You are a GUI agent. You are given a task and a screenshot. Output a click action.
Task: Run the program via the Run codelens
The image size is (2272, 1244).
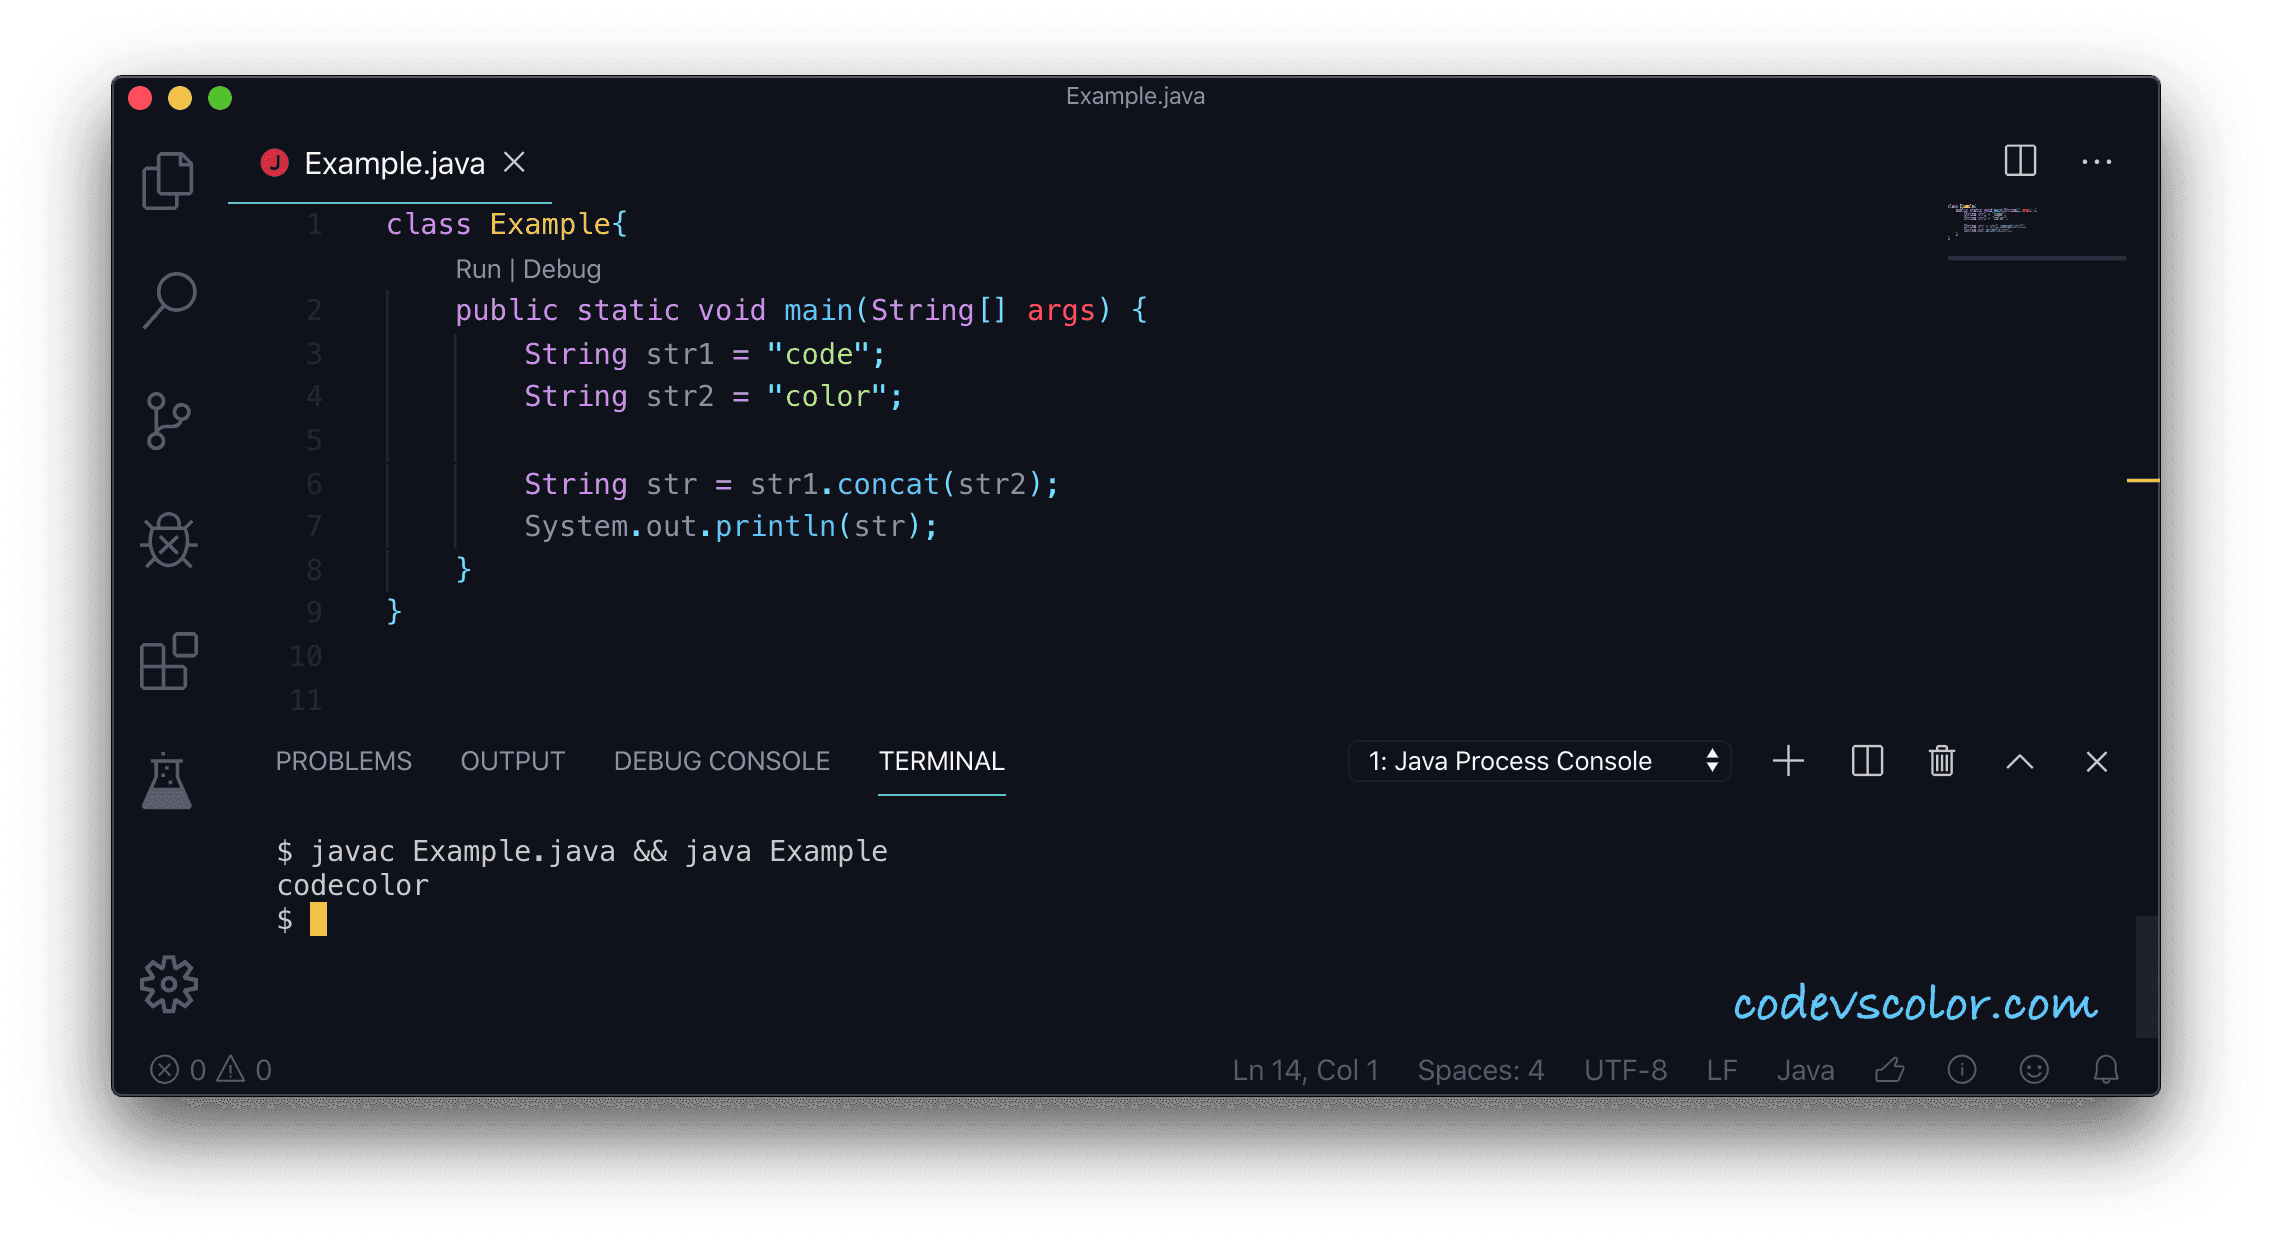pos(478,268)
